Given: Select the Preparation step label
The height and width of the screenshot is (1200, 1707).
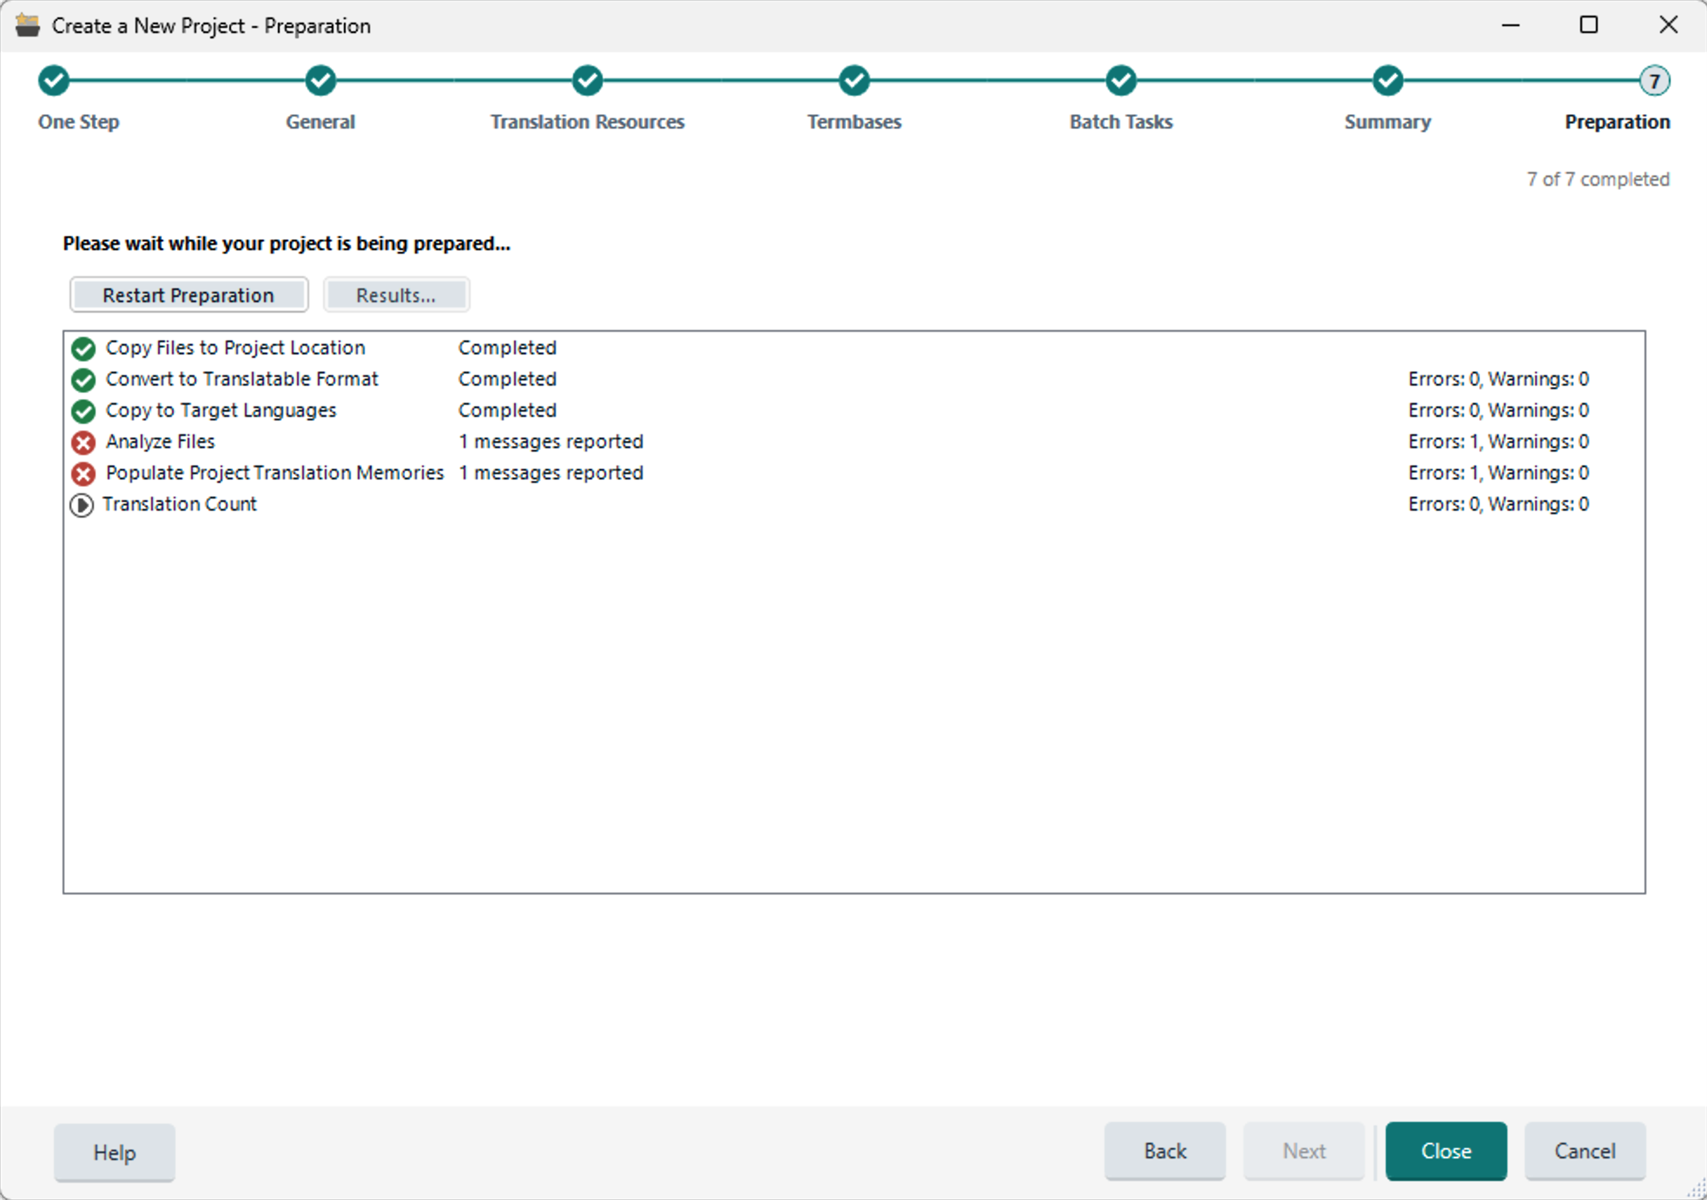Looking at the screenshot, I should coord(1617,122).
